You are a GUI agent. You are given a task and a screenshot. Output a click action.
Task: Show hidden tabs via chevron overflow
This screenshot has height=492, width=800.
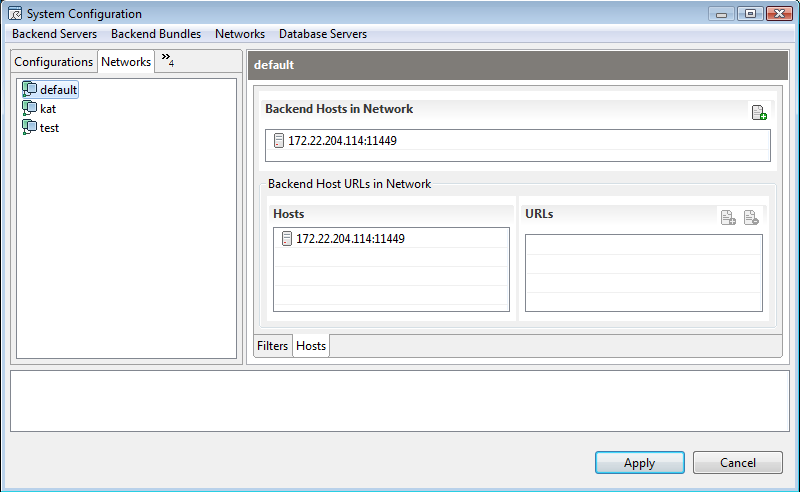(168, 60)
